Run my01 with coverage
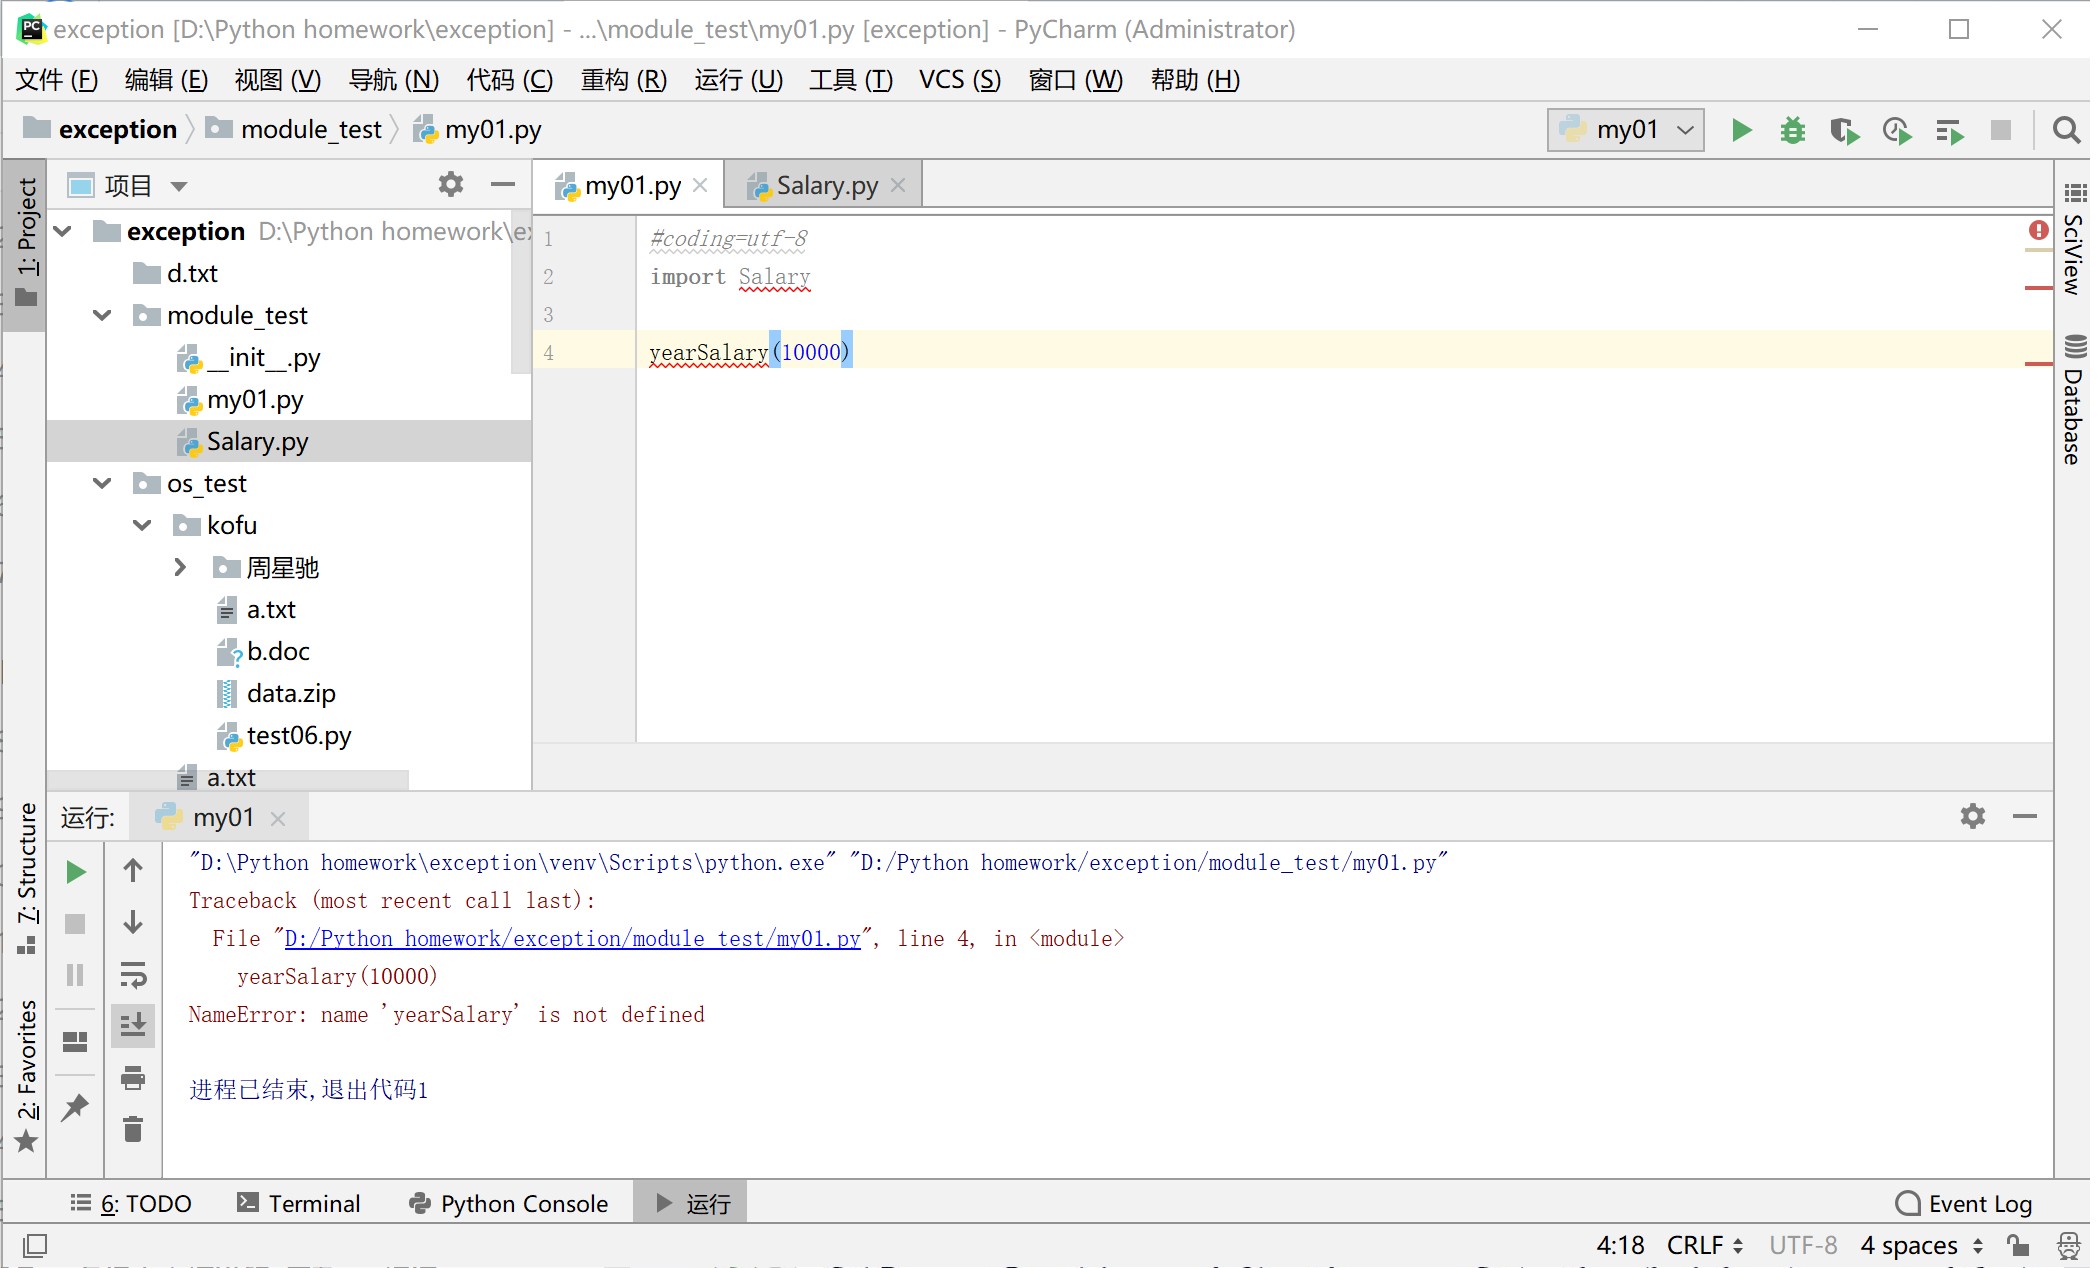This screenshot has height=1268, width=2100. pyautogui.click(x=1844, y=130)
